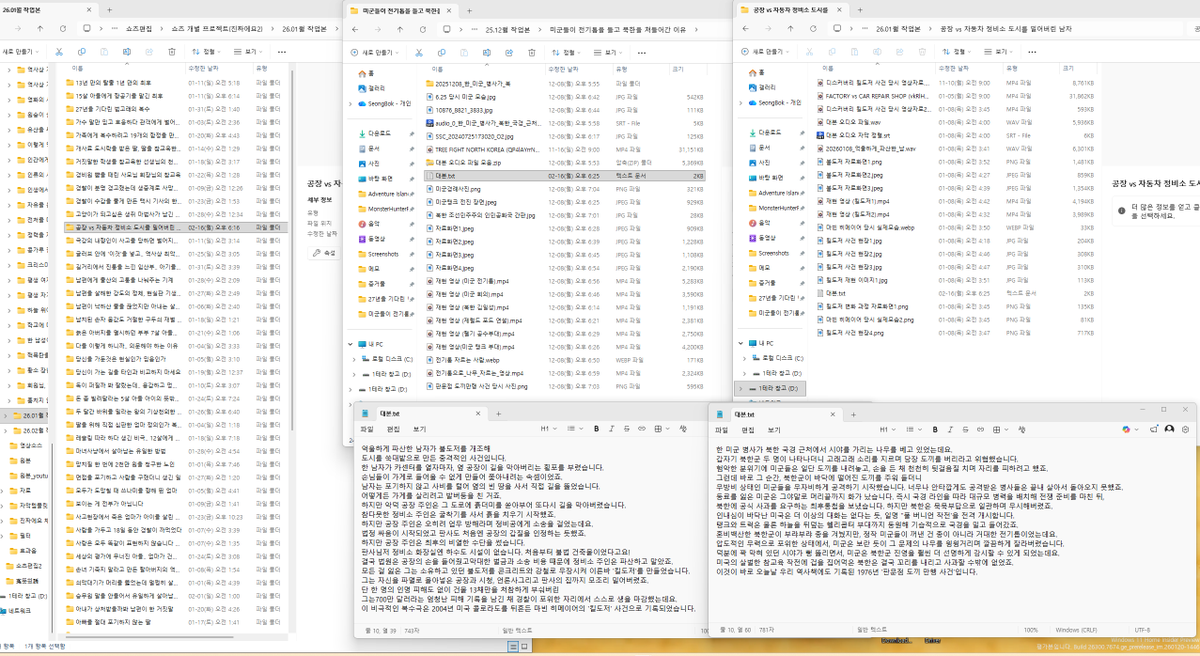Toggle strikethrough in the left Notepad

626,428
